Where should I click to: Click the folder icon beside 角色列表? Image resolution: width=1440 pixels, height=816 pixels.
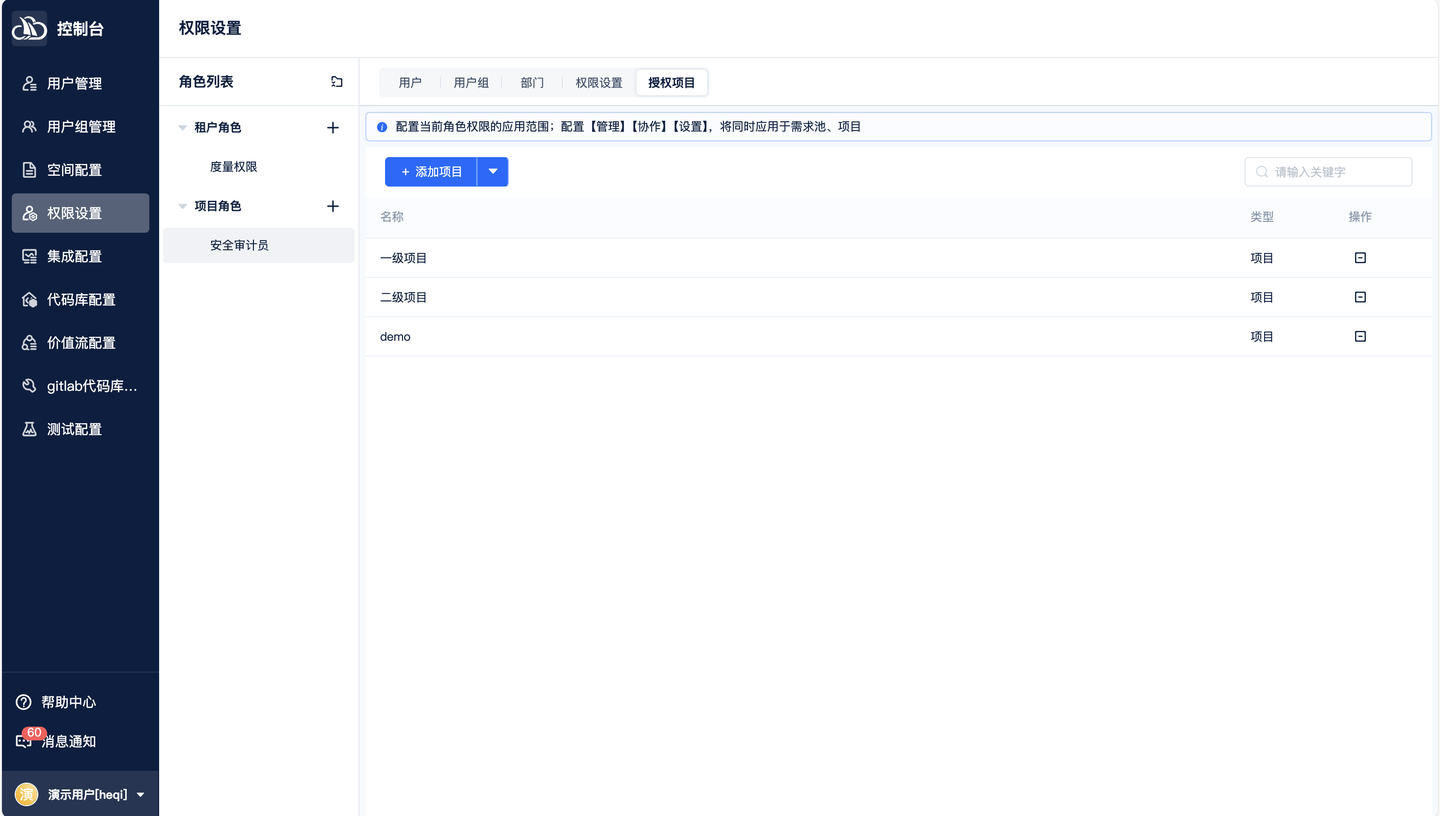(337, 82)
